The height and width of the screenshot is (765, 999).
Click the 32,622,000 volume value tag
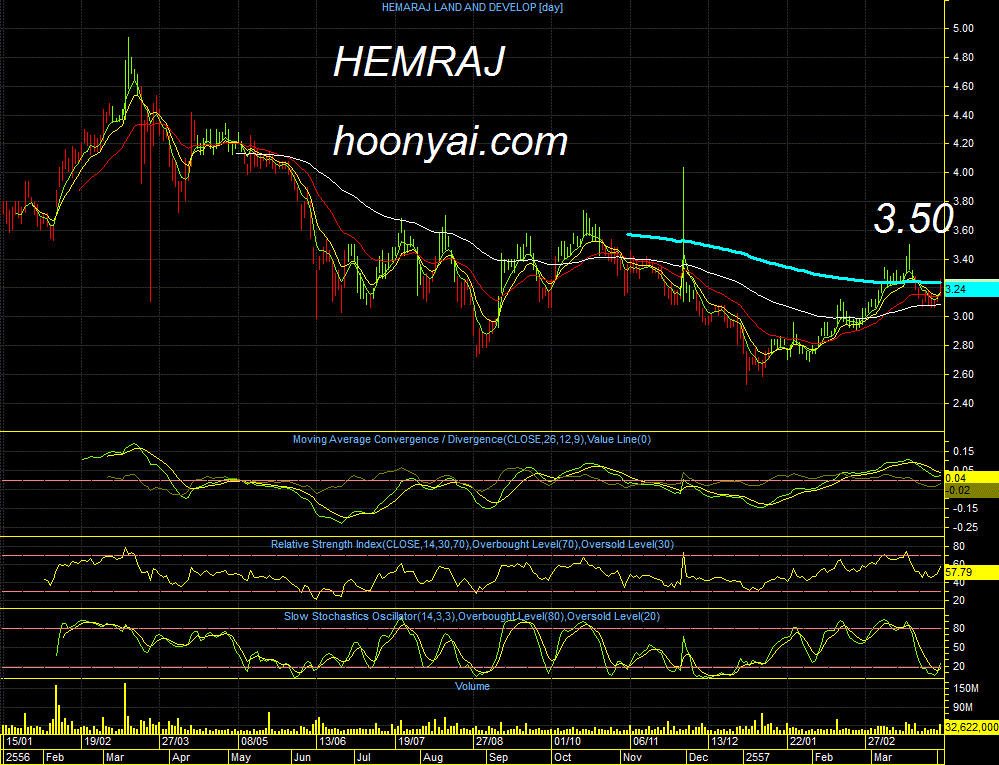971,727
